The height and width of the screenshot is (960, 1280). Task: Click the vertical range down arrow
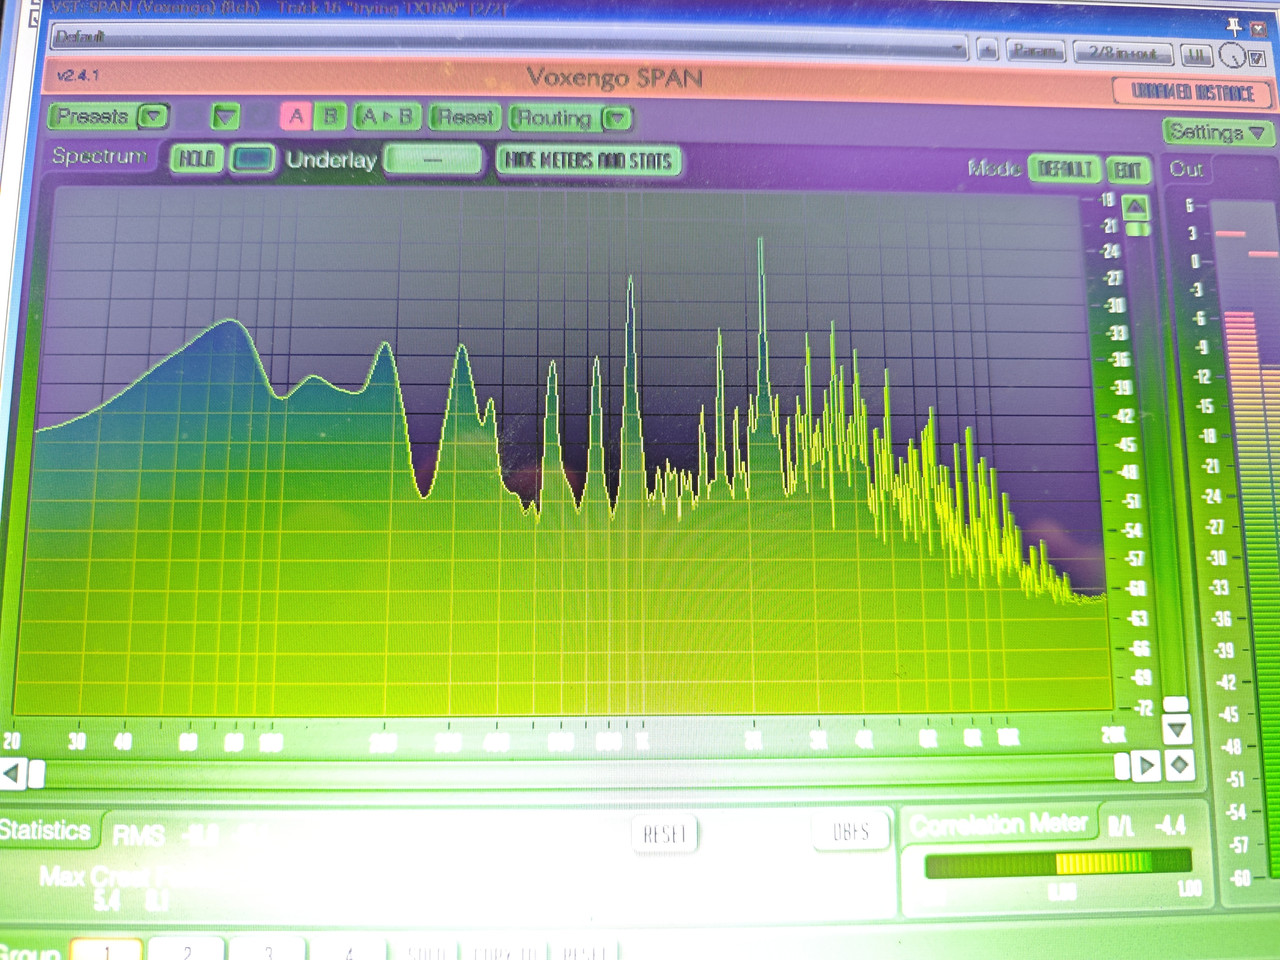point(1177,730)
